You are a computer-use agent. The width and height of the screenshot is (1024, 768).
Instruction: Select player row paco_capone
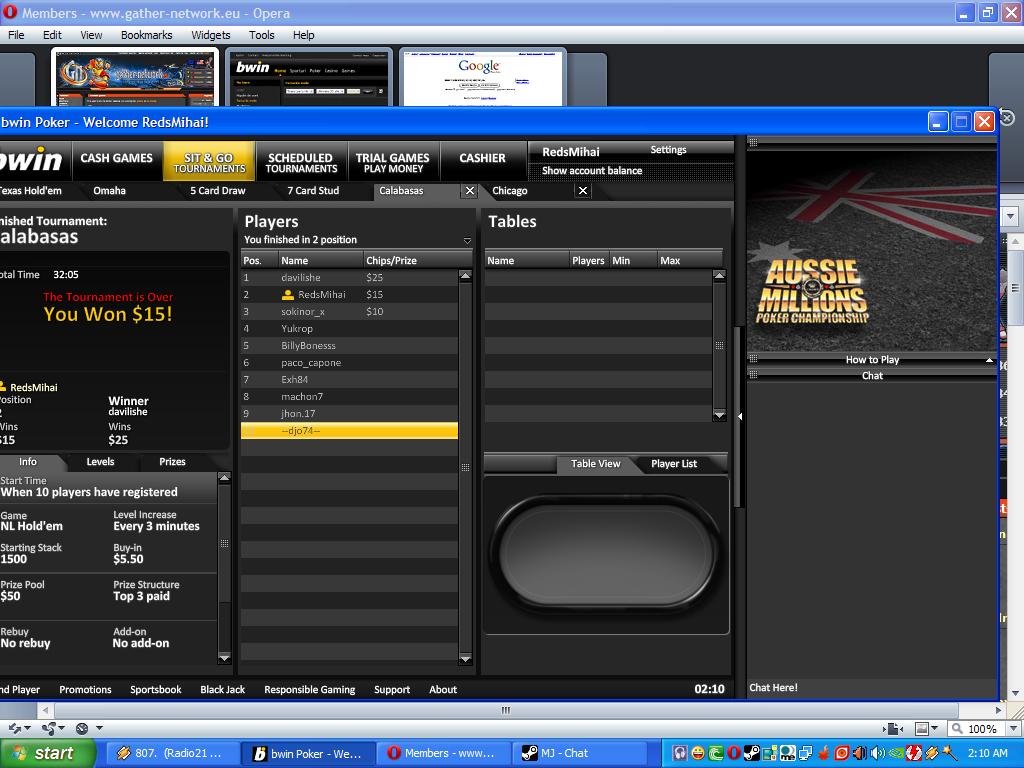pyautogui.click(x=349, y=362)
